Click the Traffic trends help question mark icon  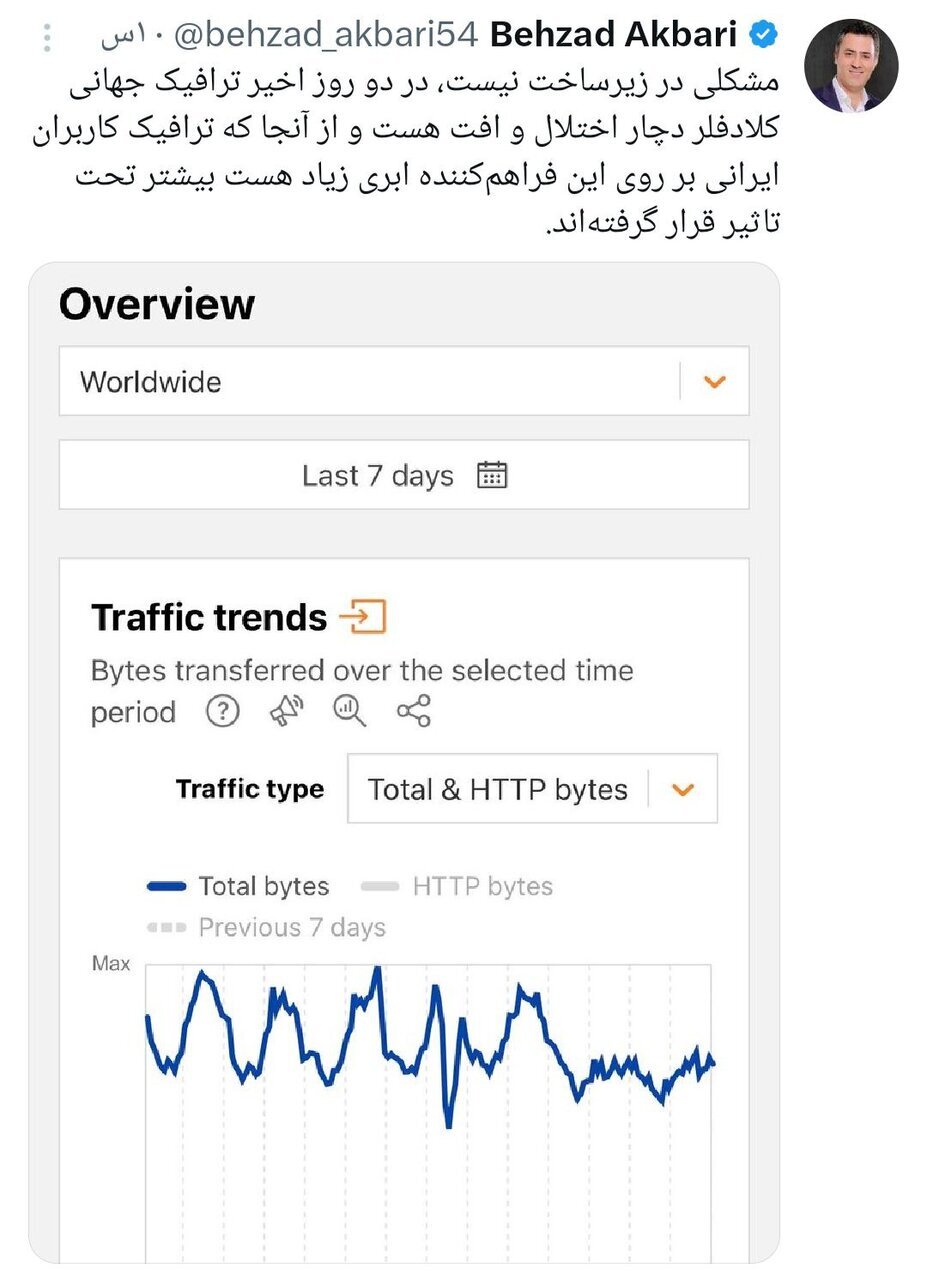click(223, 712)
